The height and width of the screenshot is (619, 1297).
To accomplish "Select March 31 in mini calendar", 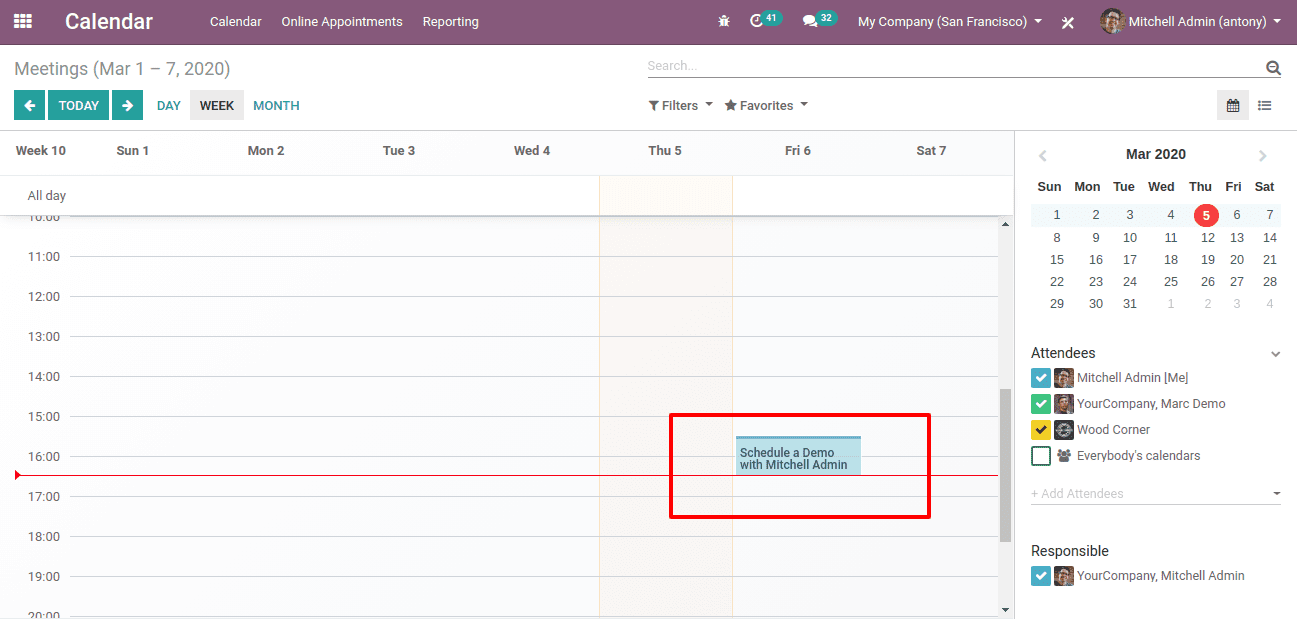I will [1130, 304].
